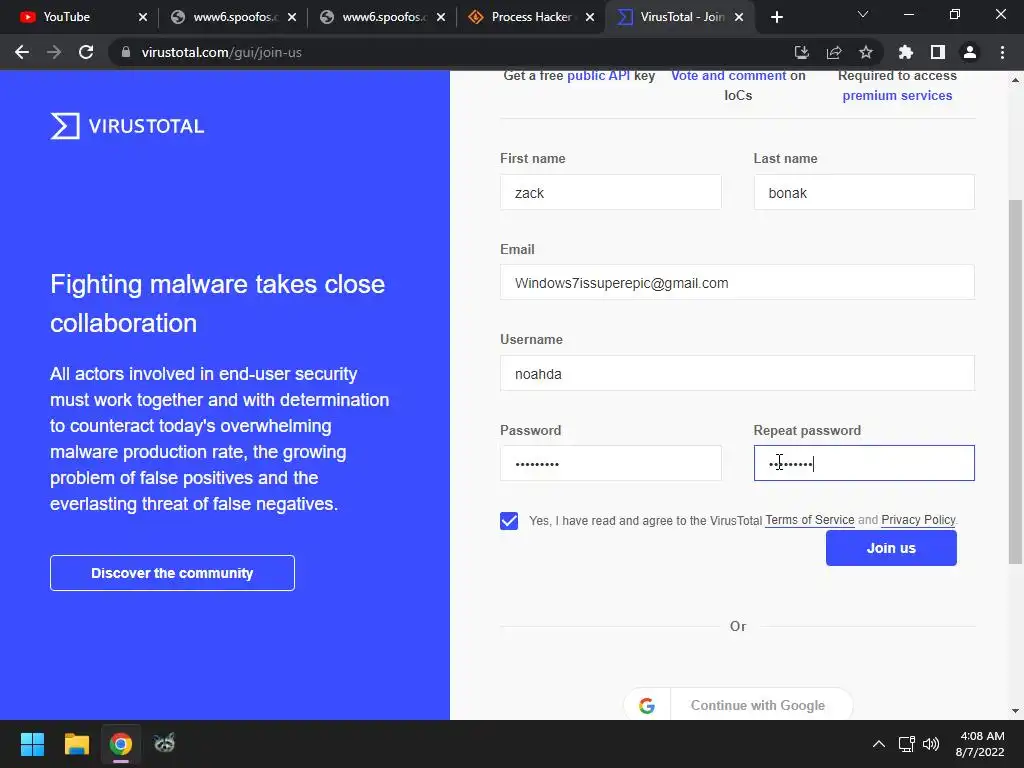The image size is (1024, 768).
Task: Close the Process Hacker tab
Action: [x=590, y=17]
